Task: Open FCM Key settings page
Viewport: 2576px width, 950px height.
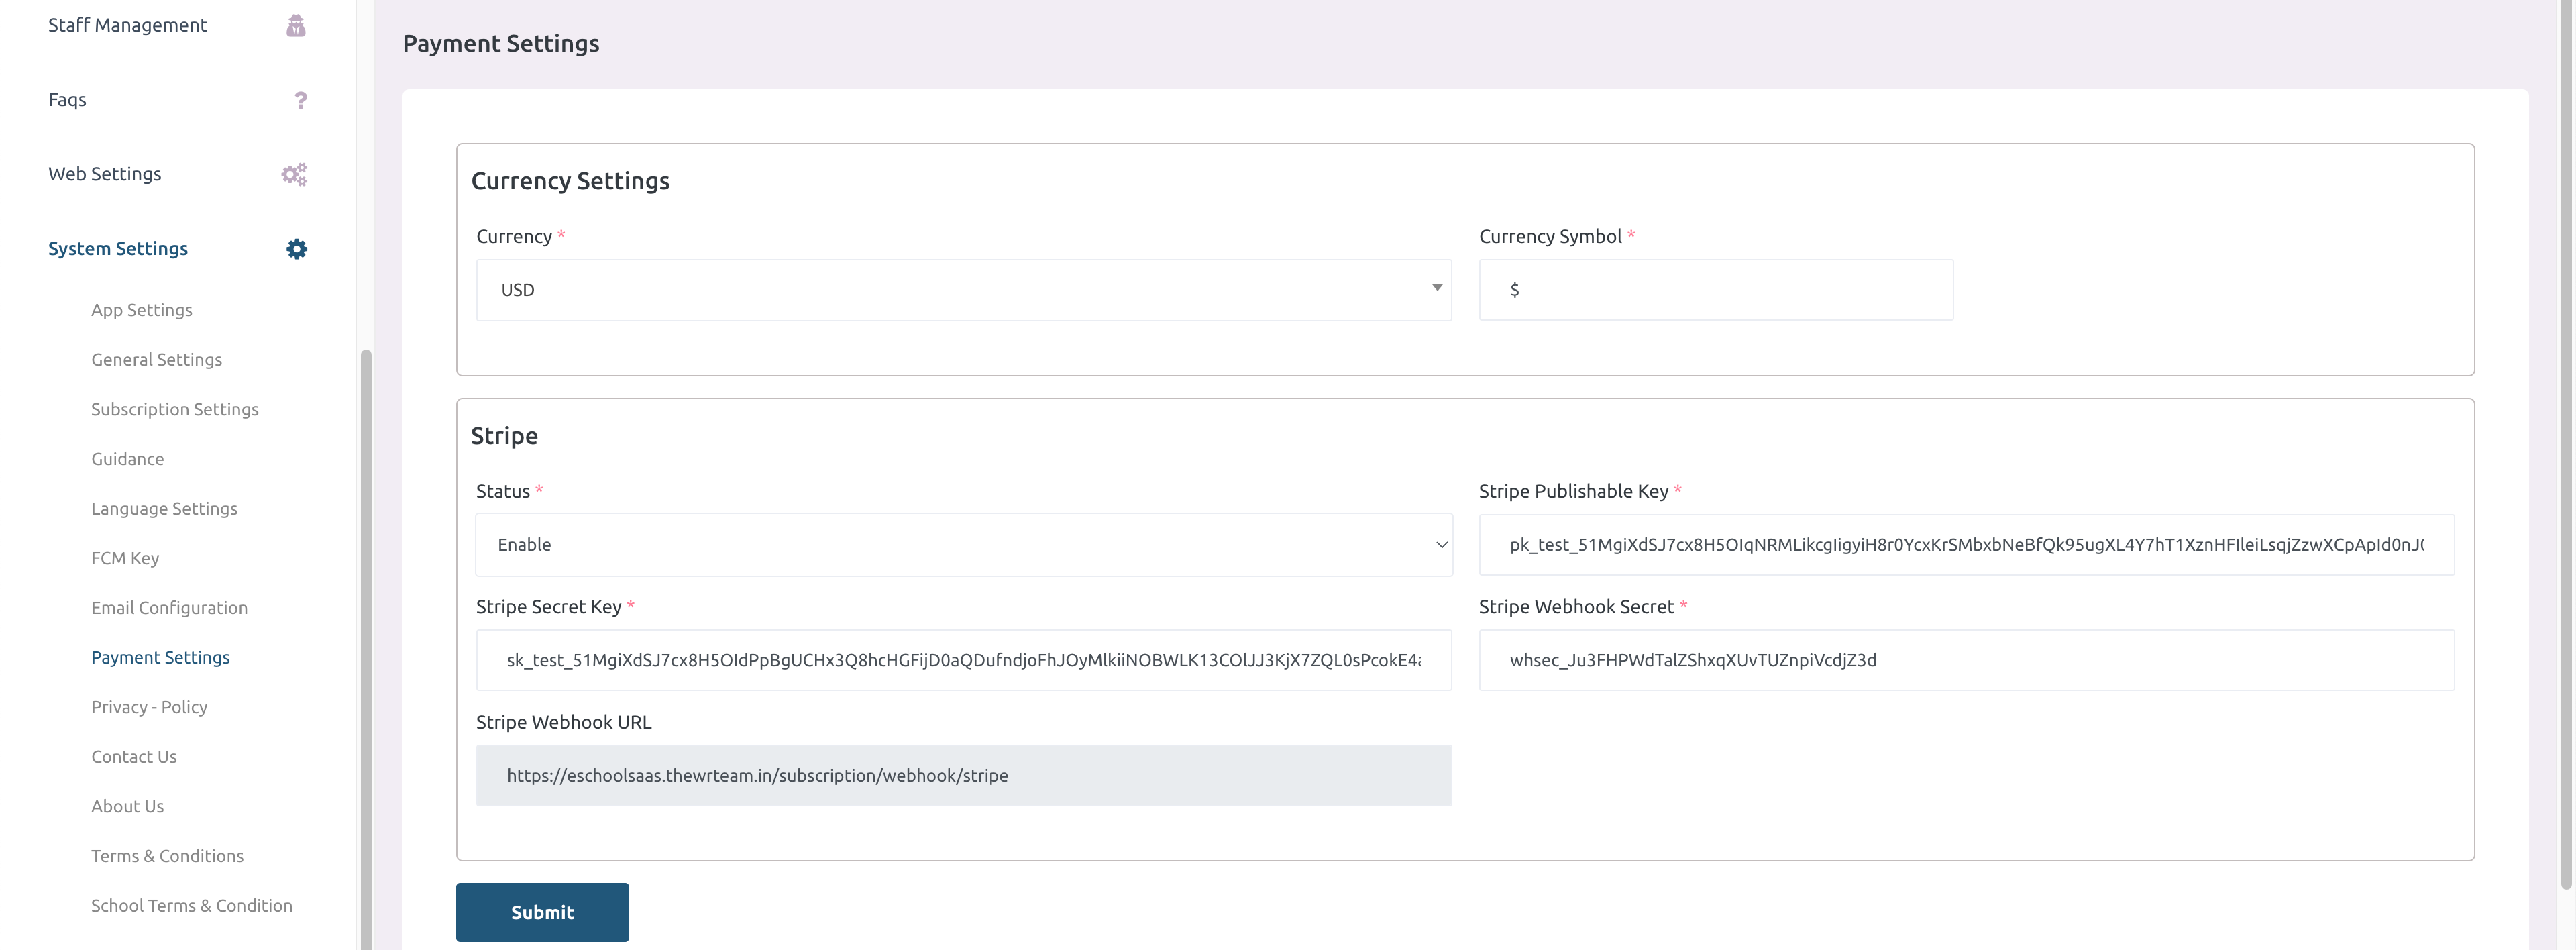Action: (x=125, y=558)
